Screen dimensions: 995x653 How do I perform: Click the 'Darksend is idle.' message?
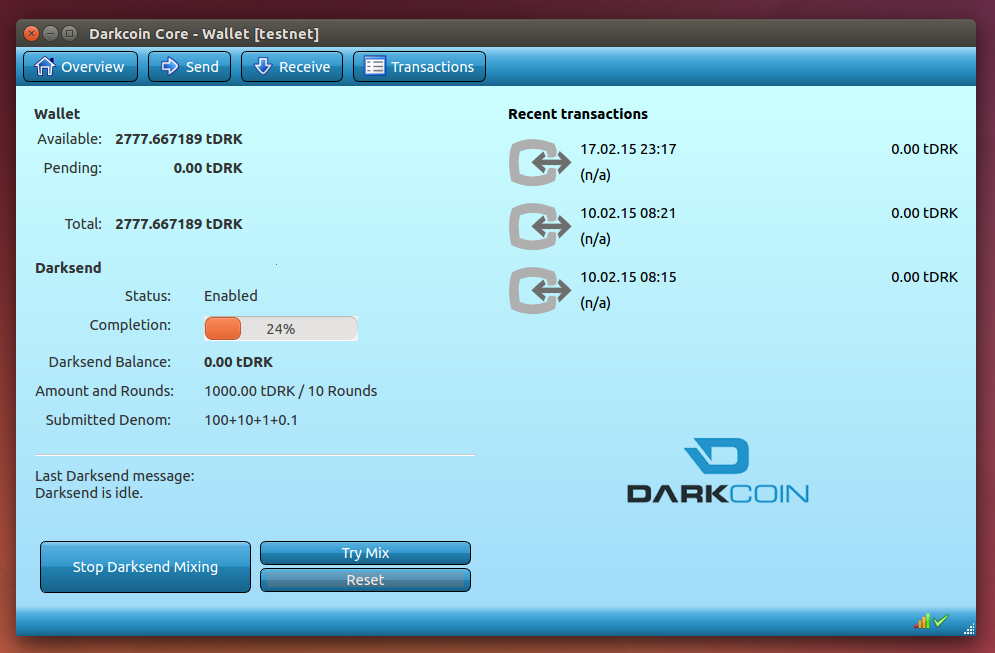[x=89, y=493]
